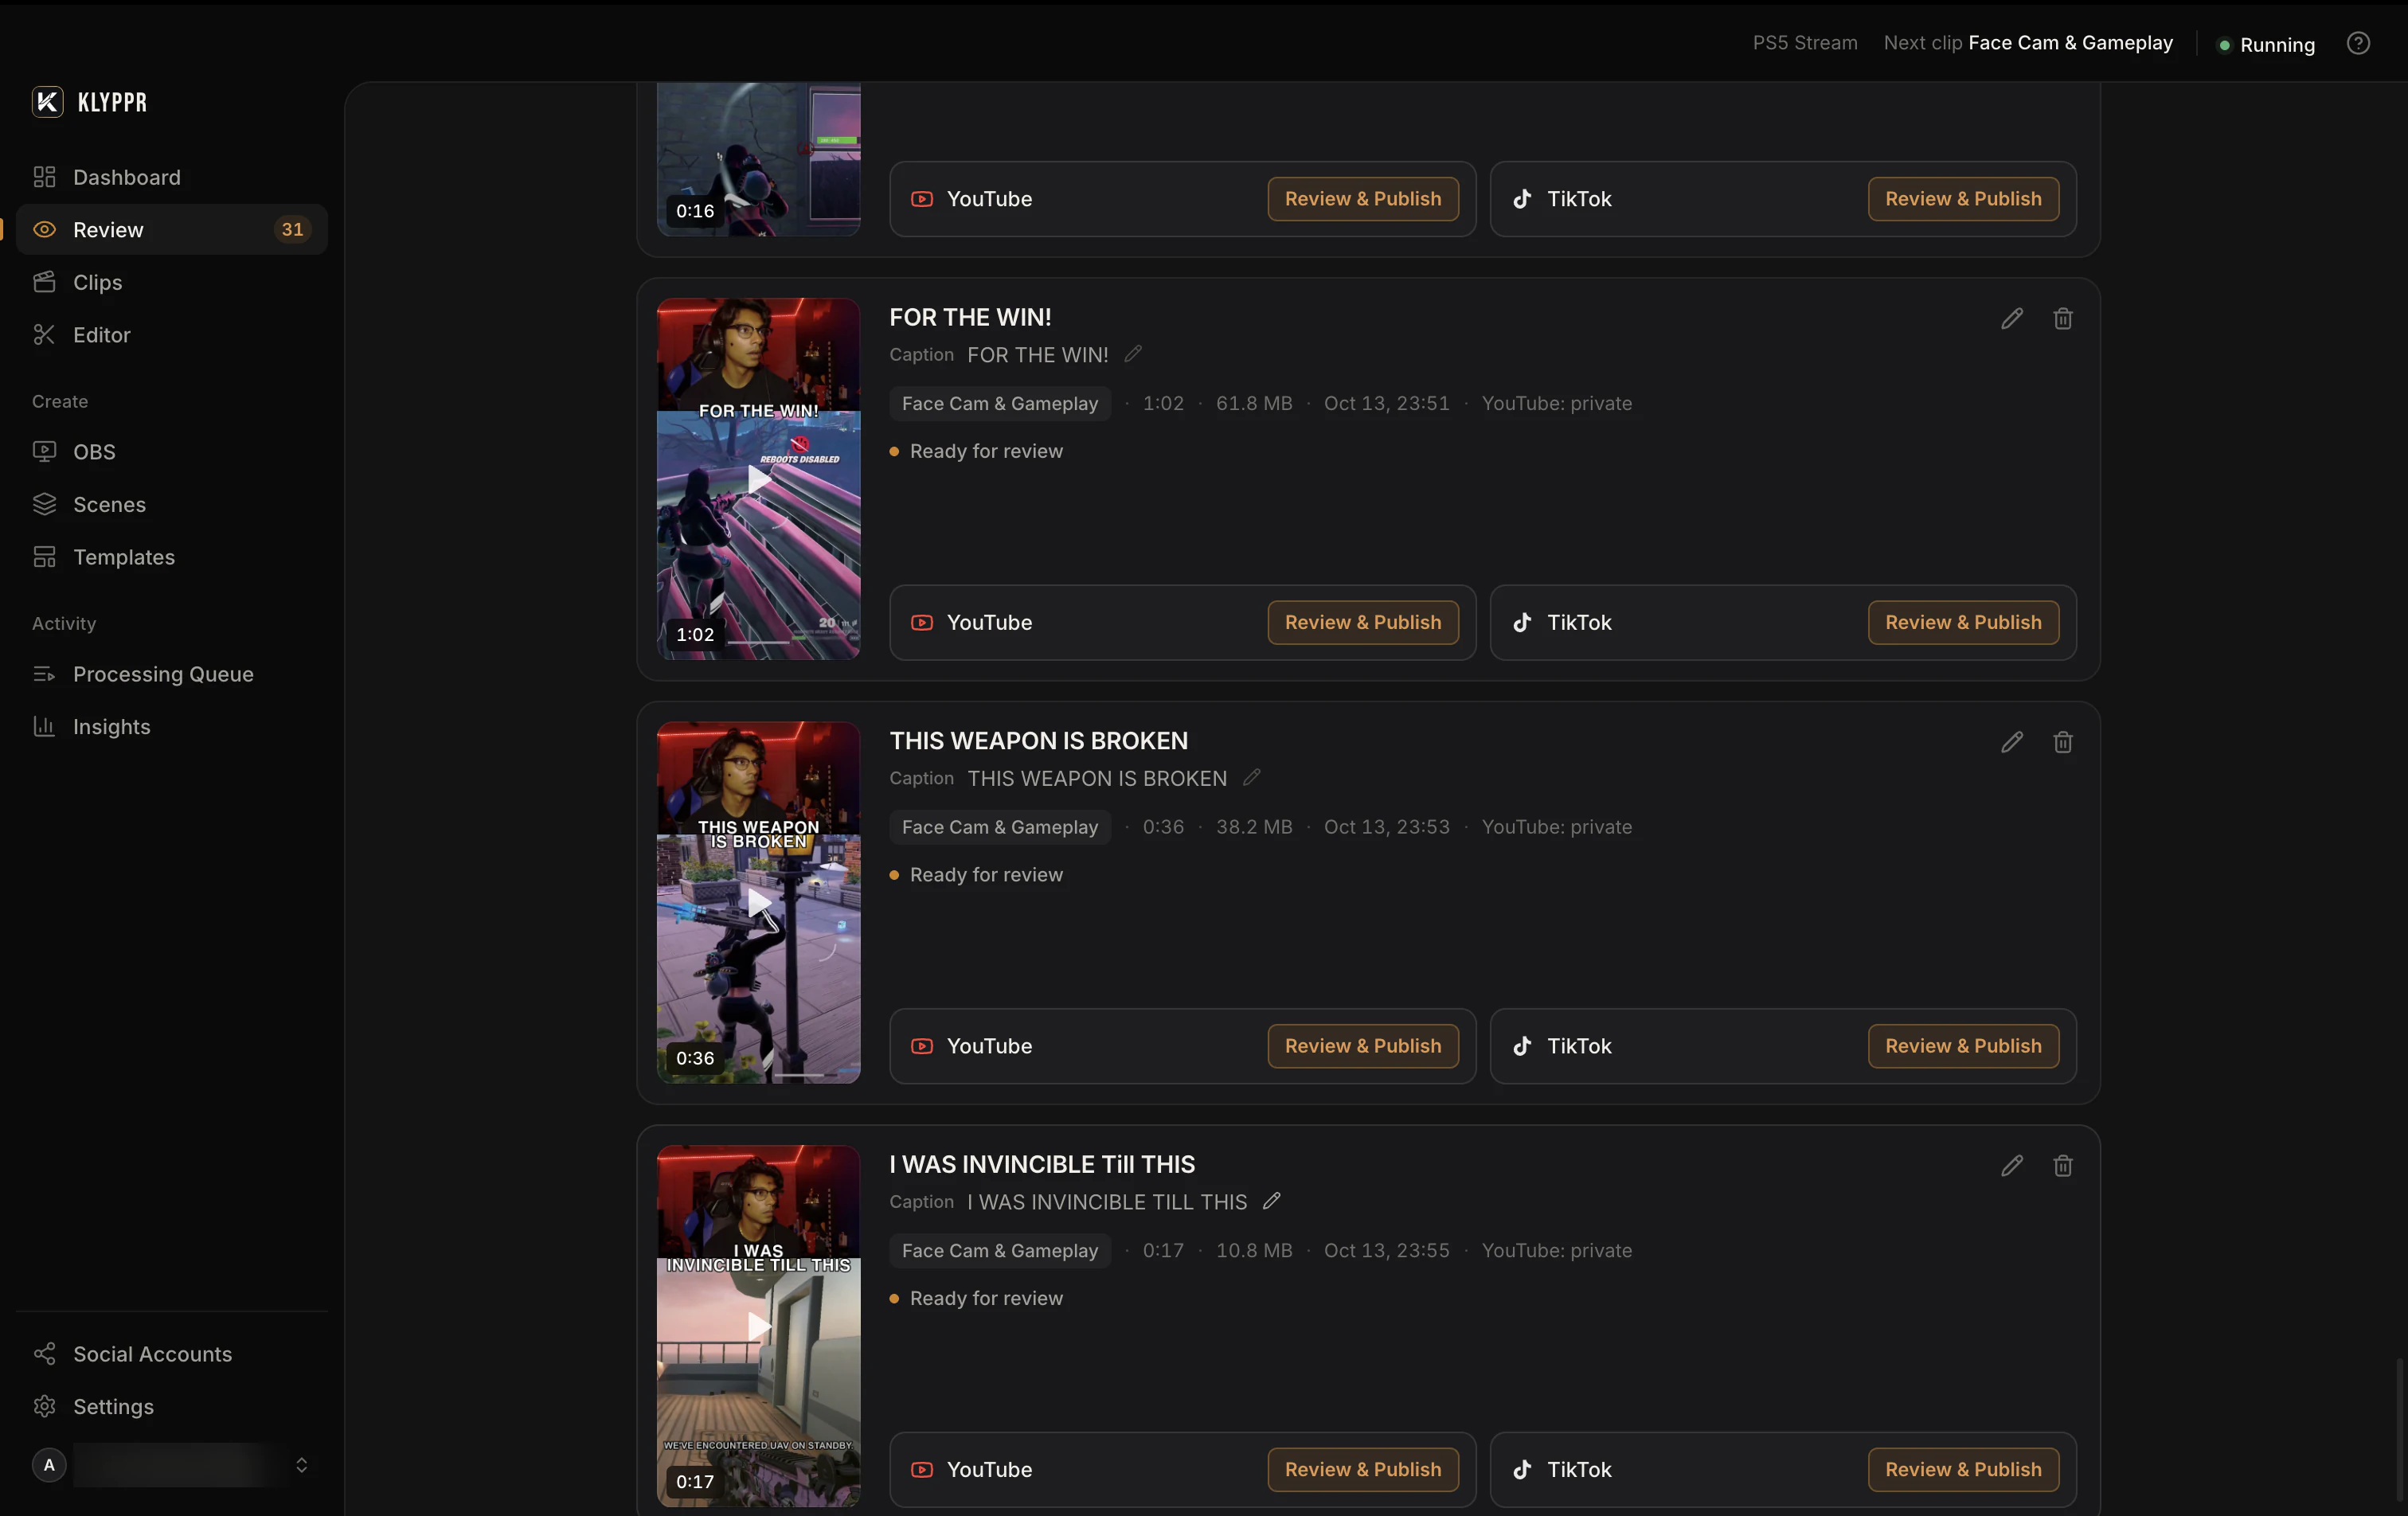Open the Editor

[x=172, y=334]
